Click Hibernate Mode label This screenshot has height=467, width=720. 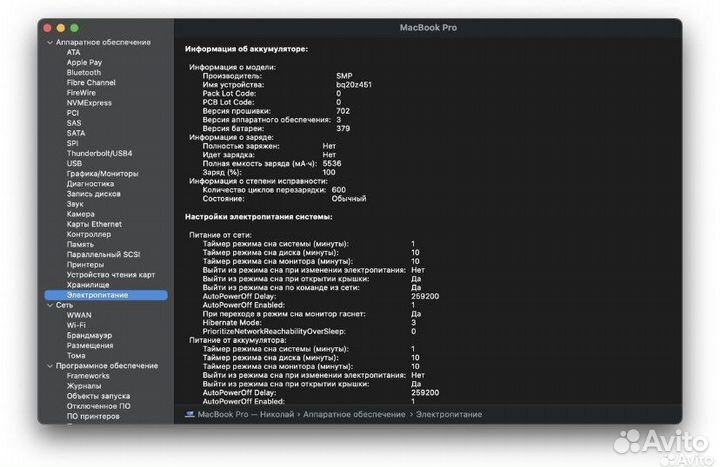232,323
